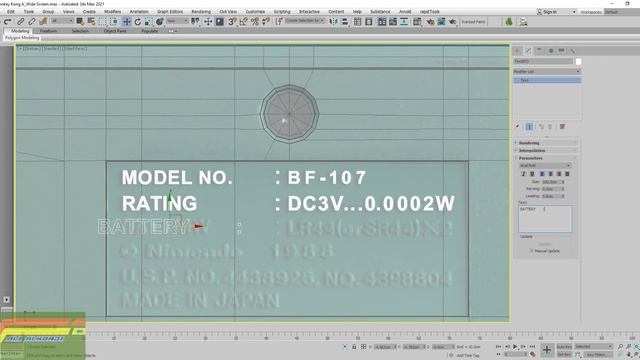Image resolution: width=640 pixels, height=360 pixels.
Task: Open the Selection Filter dropdown
Action: [62, 21]
